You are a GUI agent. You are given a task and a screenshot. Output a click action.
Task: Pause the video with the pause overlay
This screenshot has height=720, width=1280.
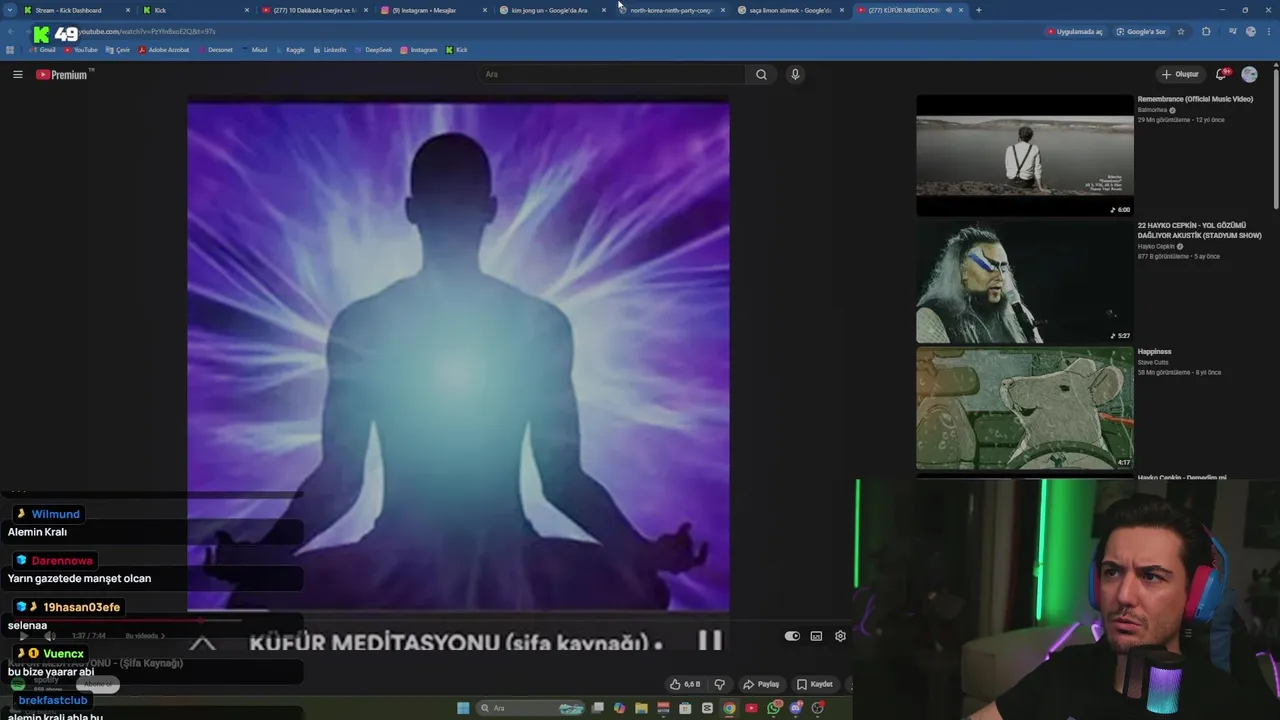click(x=709, y=640)
